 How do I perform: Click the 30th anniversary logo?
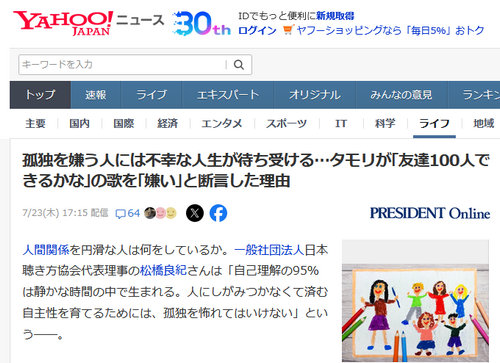pyautogui.click(x=201, y=23)
